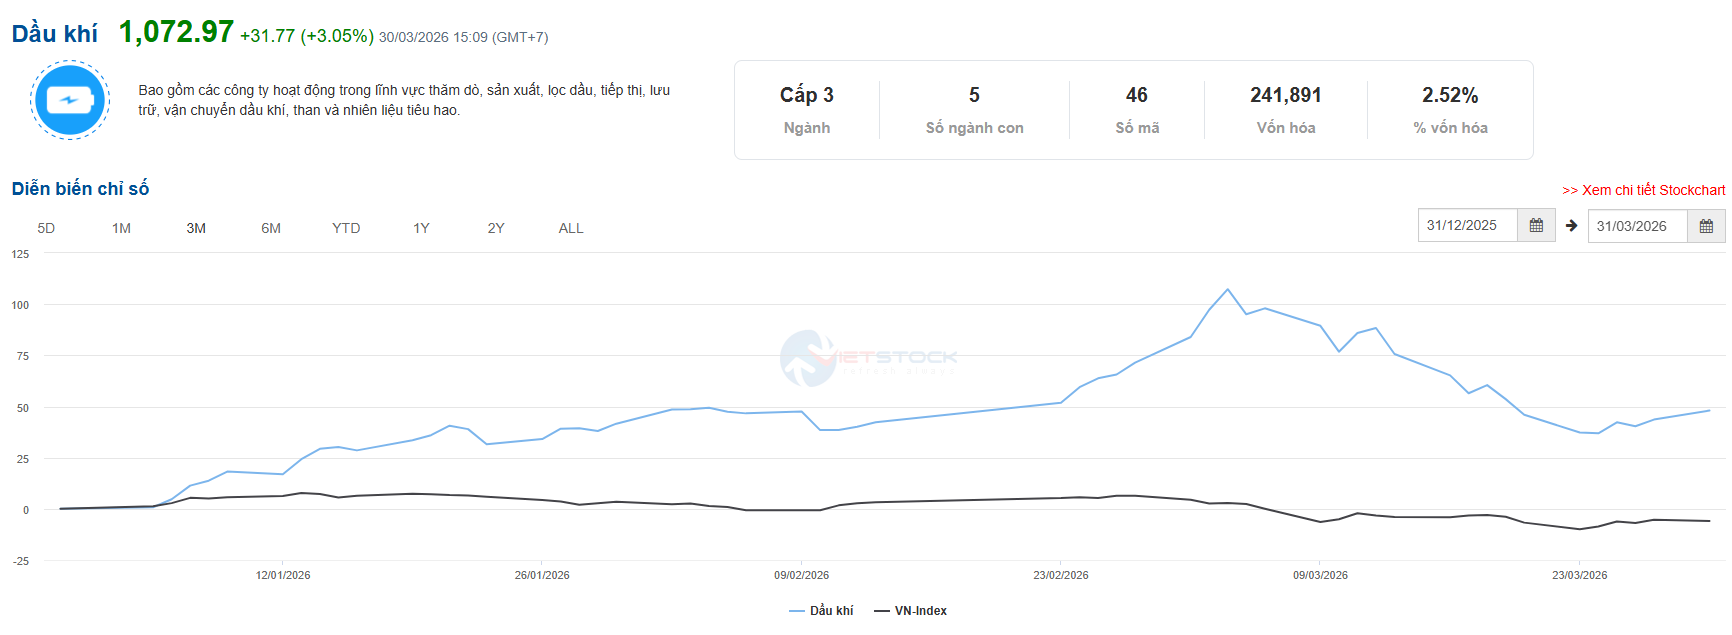The image size is (1732, 635).
Task: Open the start date calendar picker
Action: tap(1536, 226)
